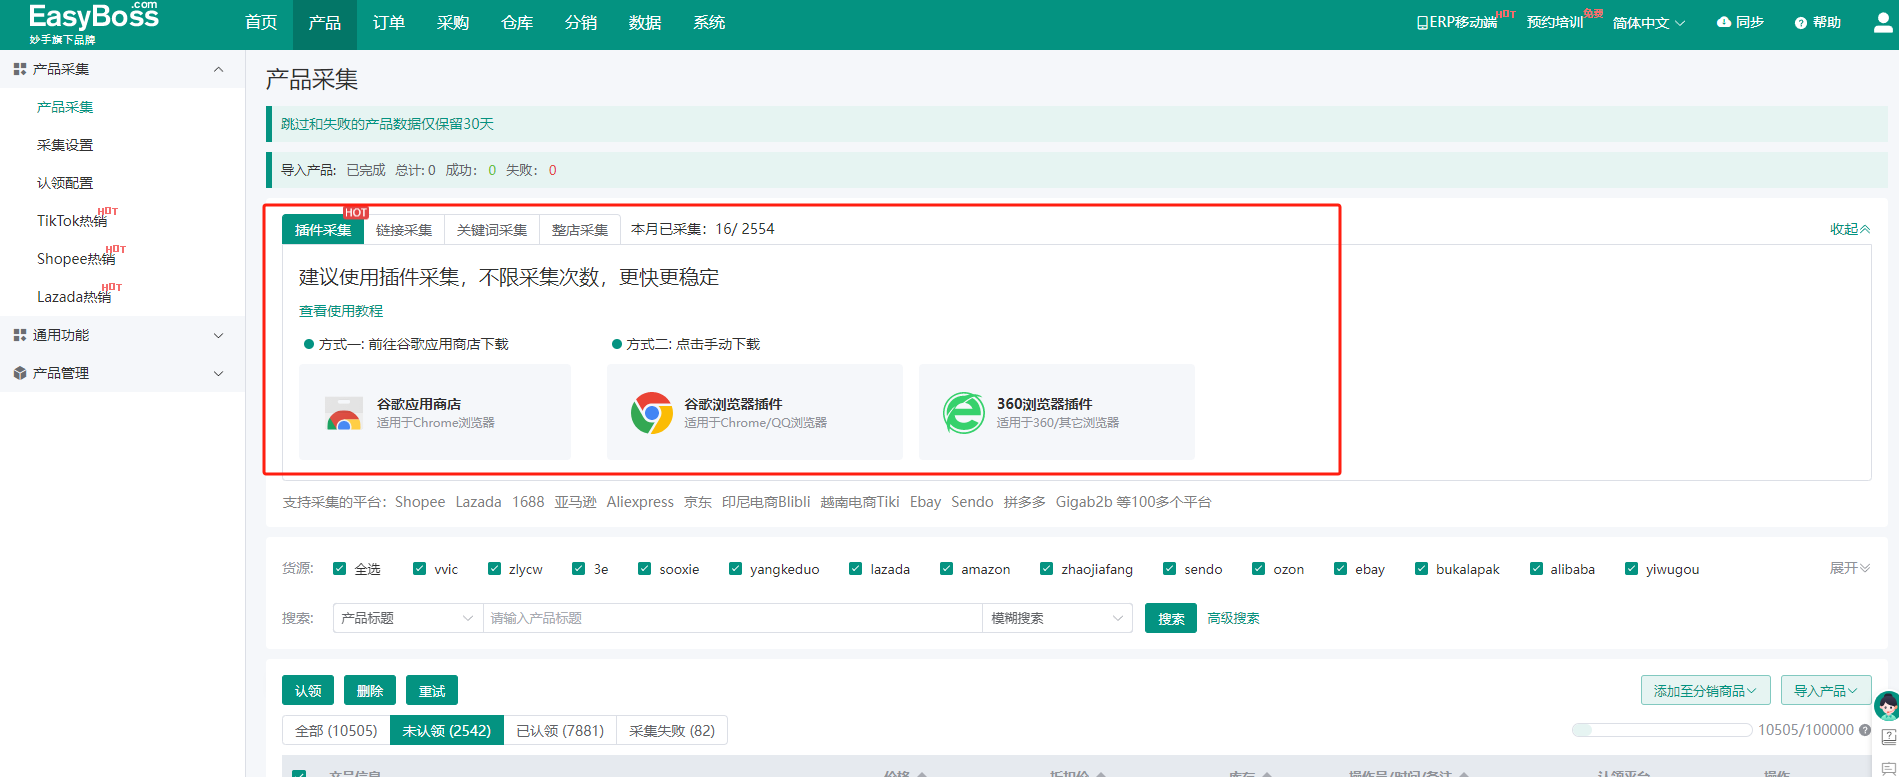Switch to the 关键词采集 tab
The height and width of the screenshot is (777, 1899).
492,229
